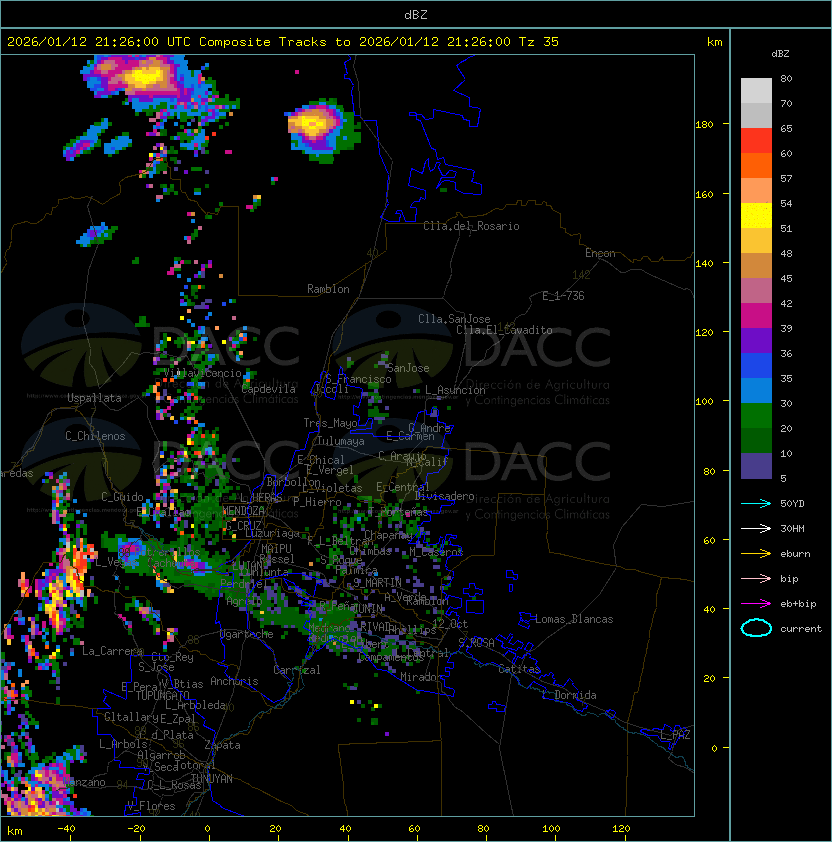Click the 'Villavicencio' place label
Screen dimensions: 832x842
coord(202,373)
